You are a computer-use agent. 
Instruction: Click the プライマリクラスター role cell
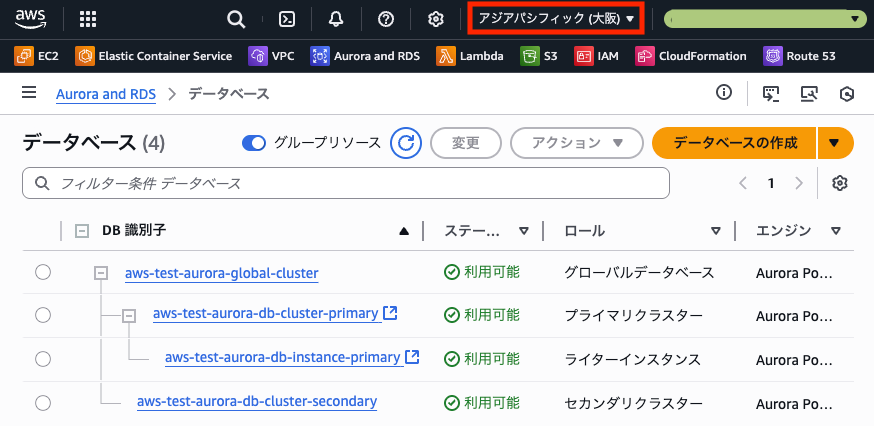click(x=633, y=316)
